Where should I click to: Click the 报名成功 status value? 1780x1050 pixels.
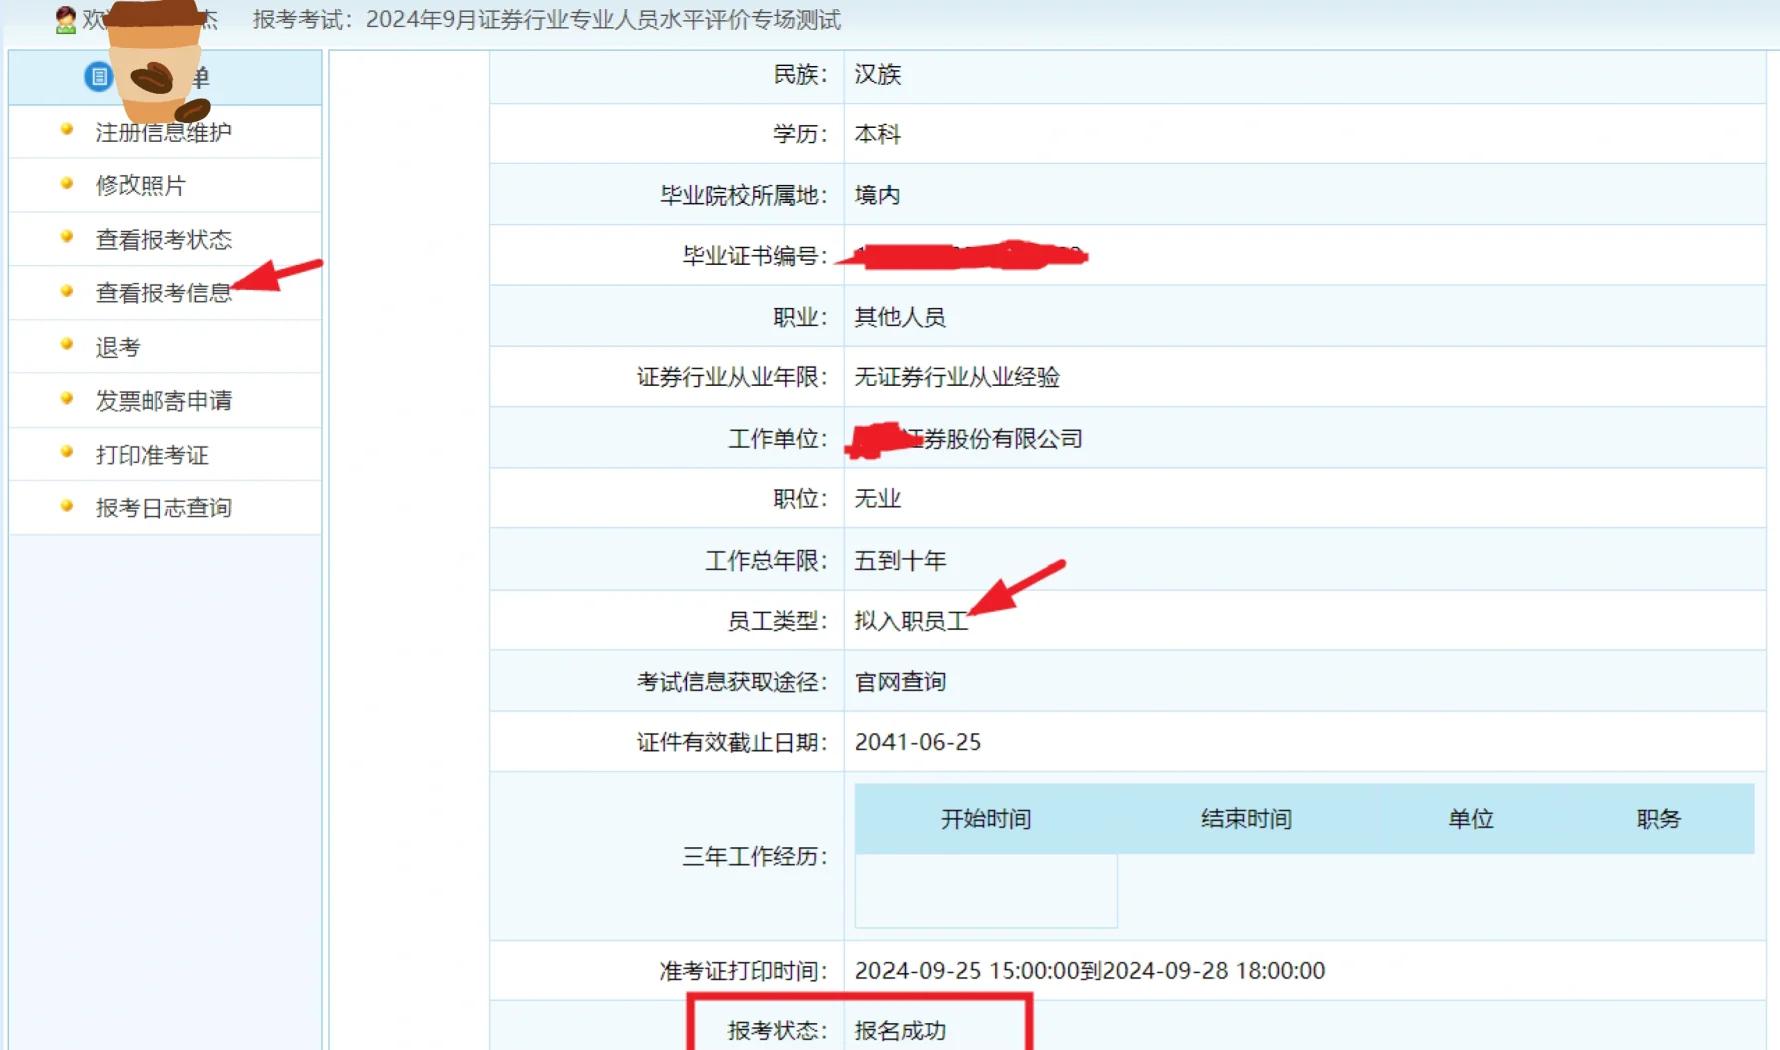click(x=901, y=1030)
